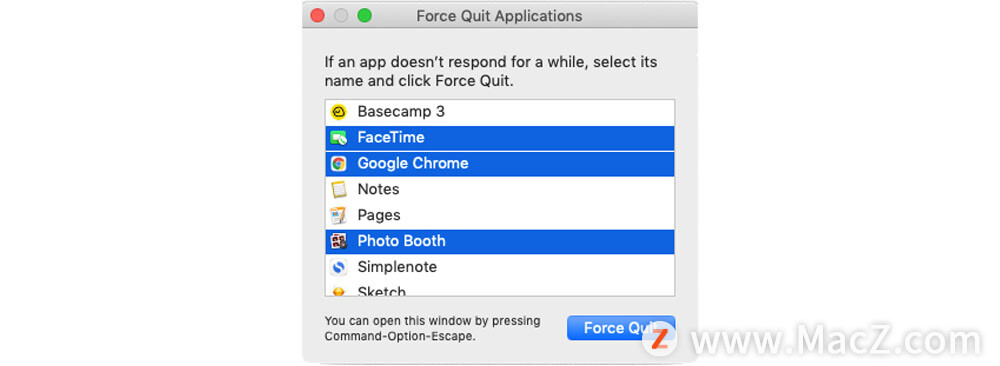
Task: Click the Simplenote blue circular icon
Action: tap(339, 267)
